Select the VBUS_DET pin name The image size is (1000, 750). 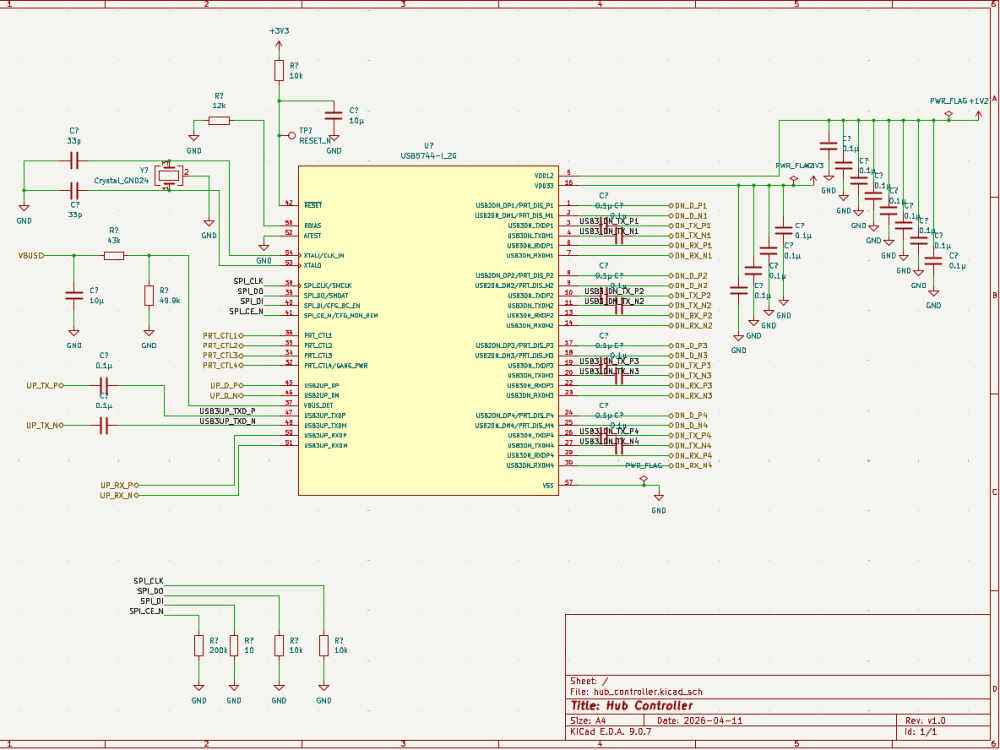(x=318, y=406)
